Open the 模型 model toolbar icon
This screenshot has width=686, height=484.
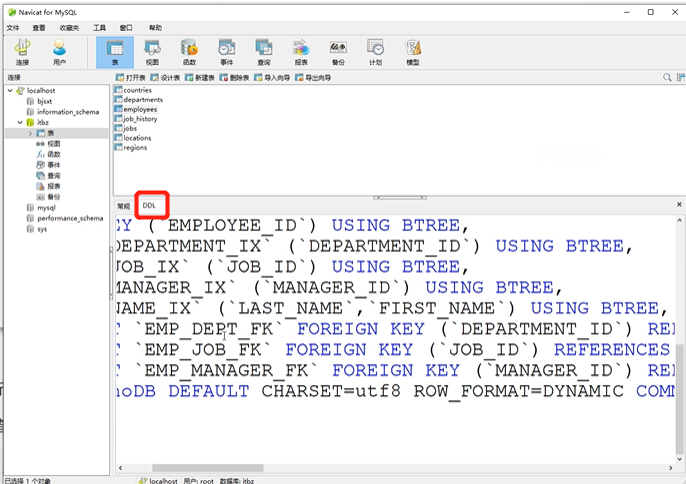tap(413, 52)
